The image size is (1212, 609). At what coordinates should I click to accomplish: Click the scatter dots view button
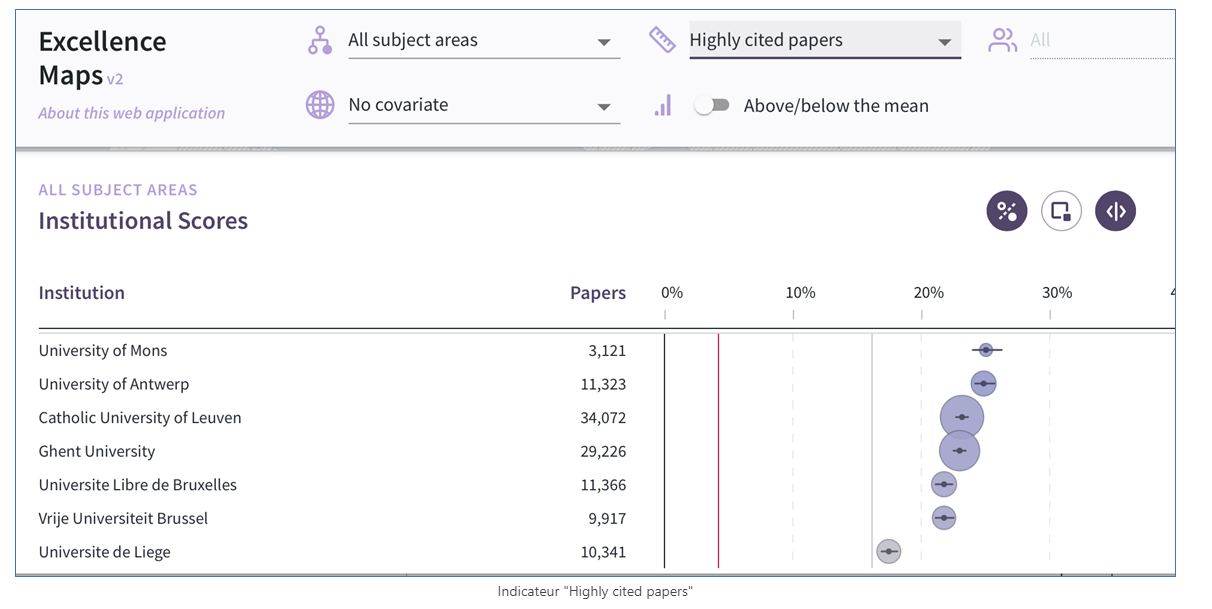coord(1007,211)
